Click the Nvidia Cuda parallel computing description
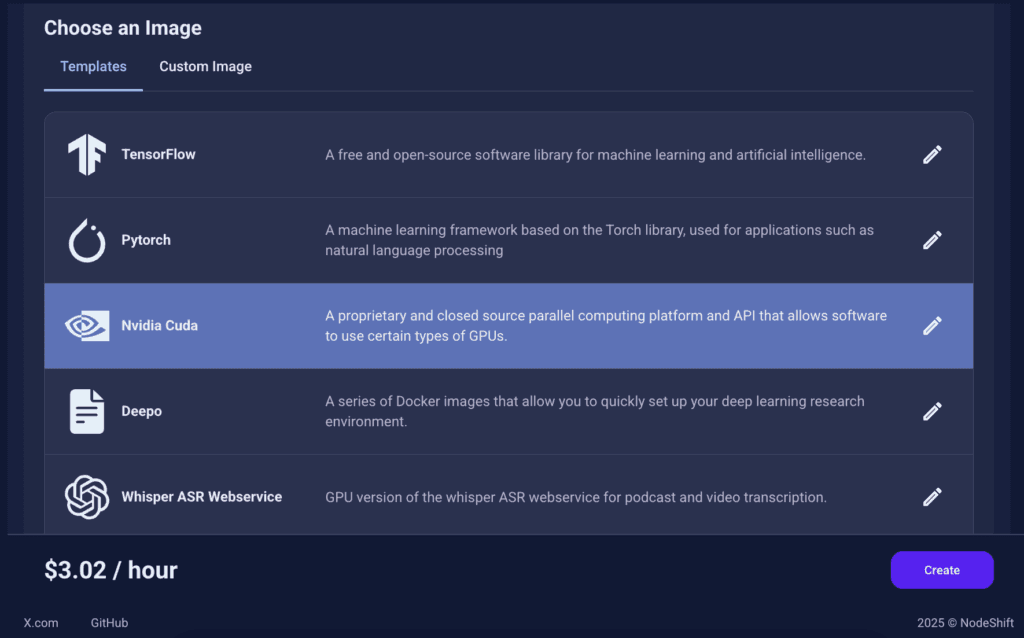Image resolution: width=1024 pixels, height=638 pixels. (606, 326)
